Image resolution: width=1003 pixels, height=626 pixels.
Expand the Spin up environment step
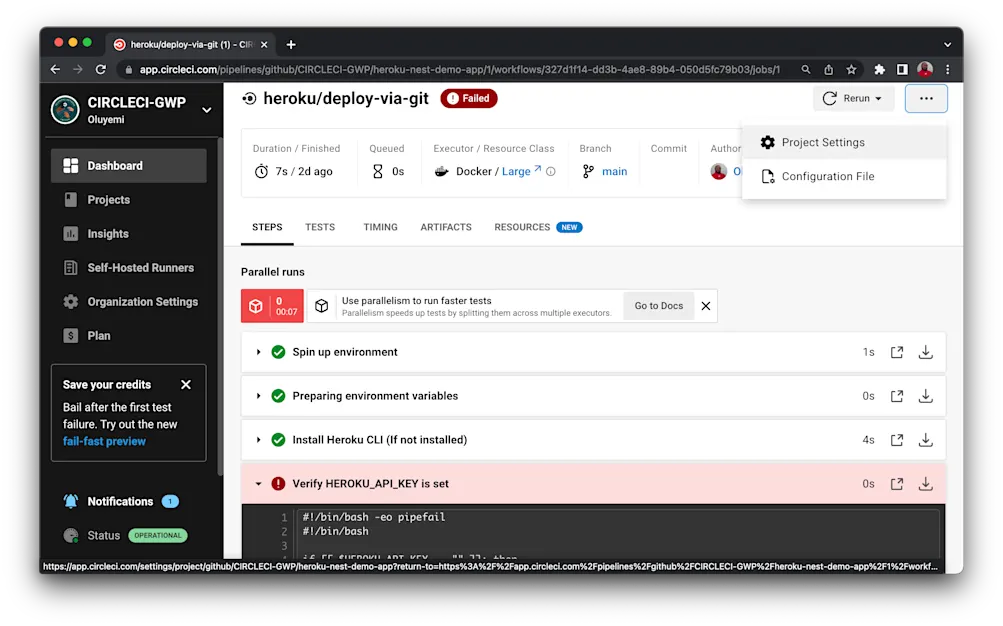258,352
